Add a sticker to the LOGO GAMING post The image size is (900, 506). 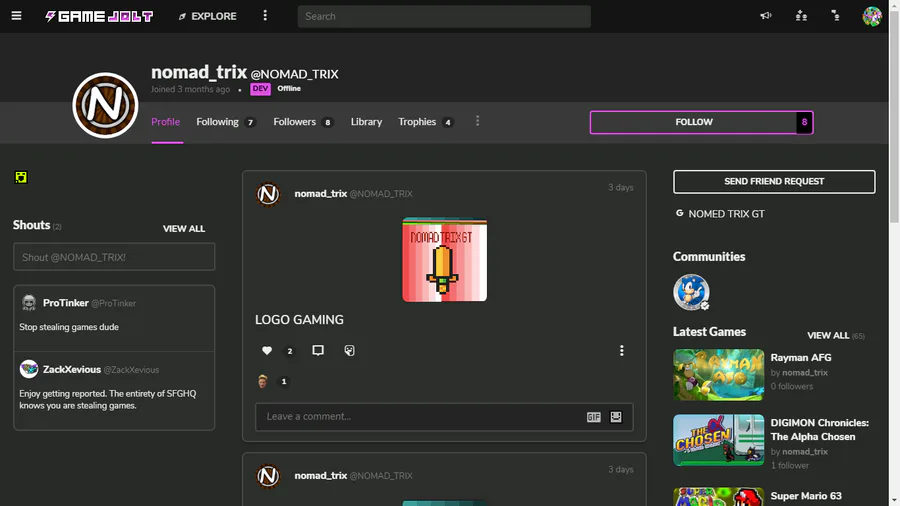349,351
